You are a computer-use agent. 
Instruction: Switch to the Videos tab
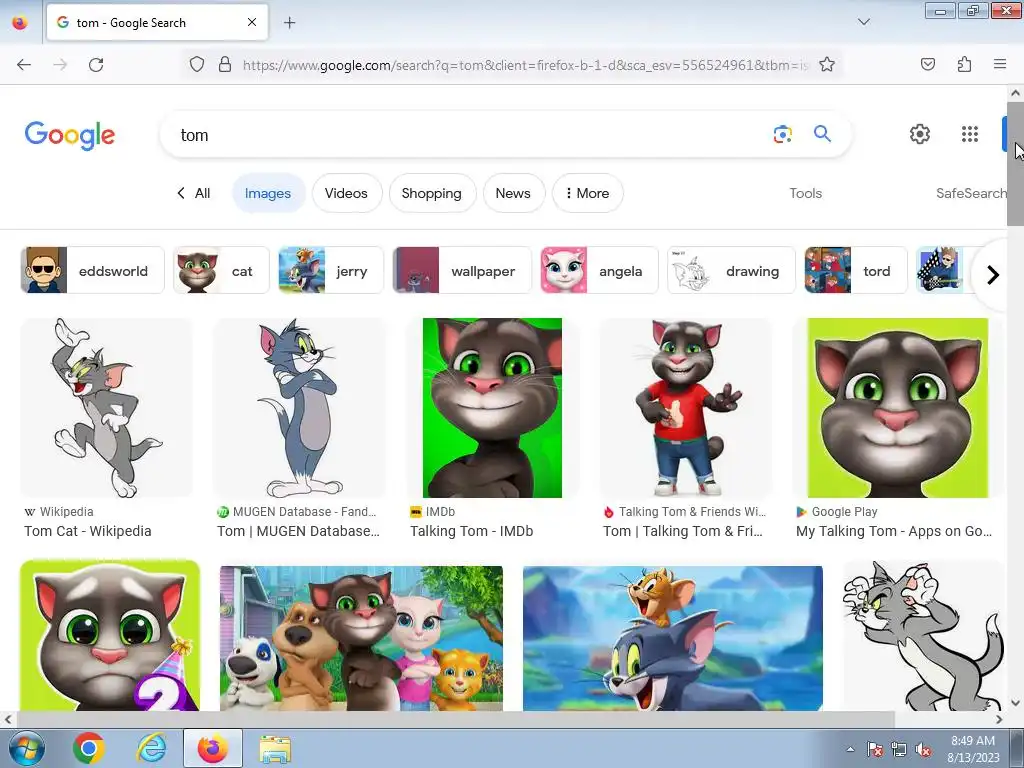tap(346, 193)
